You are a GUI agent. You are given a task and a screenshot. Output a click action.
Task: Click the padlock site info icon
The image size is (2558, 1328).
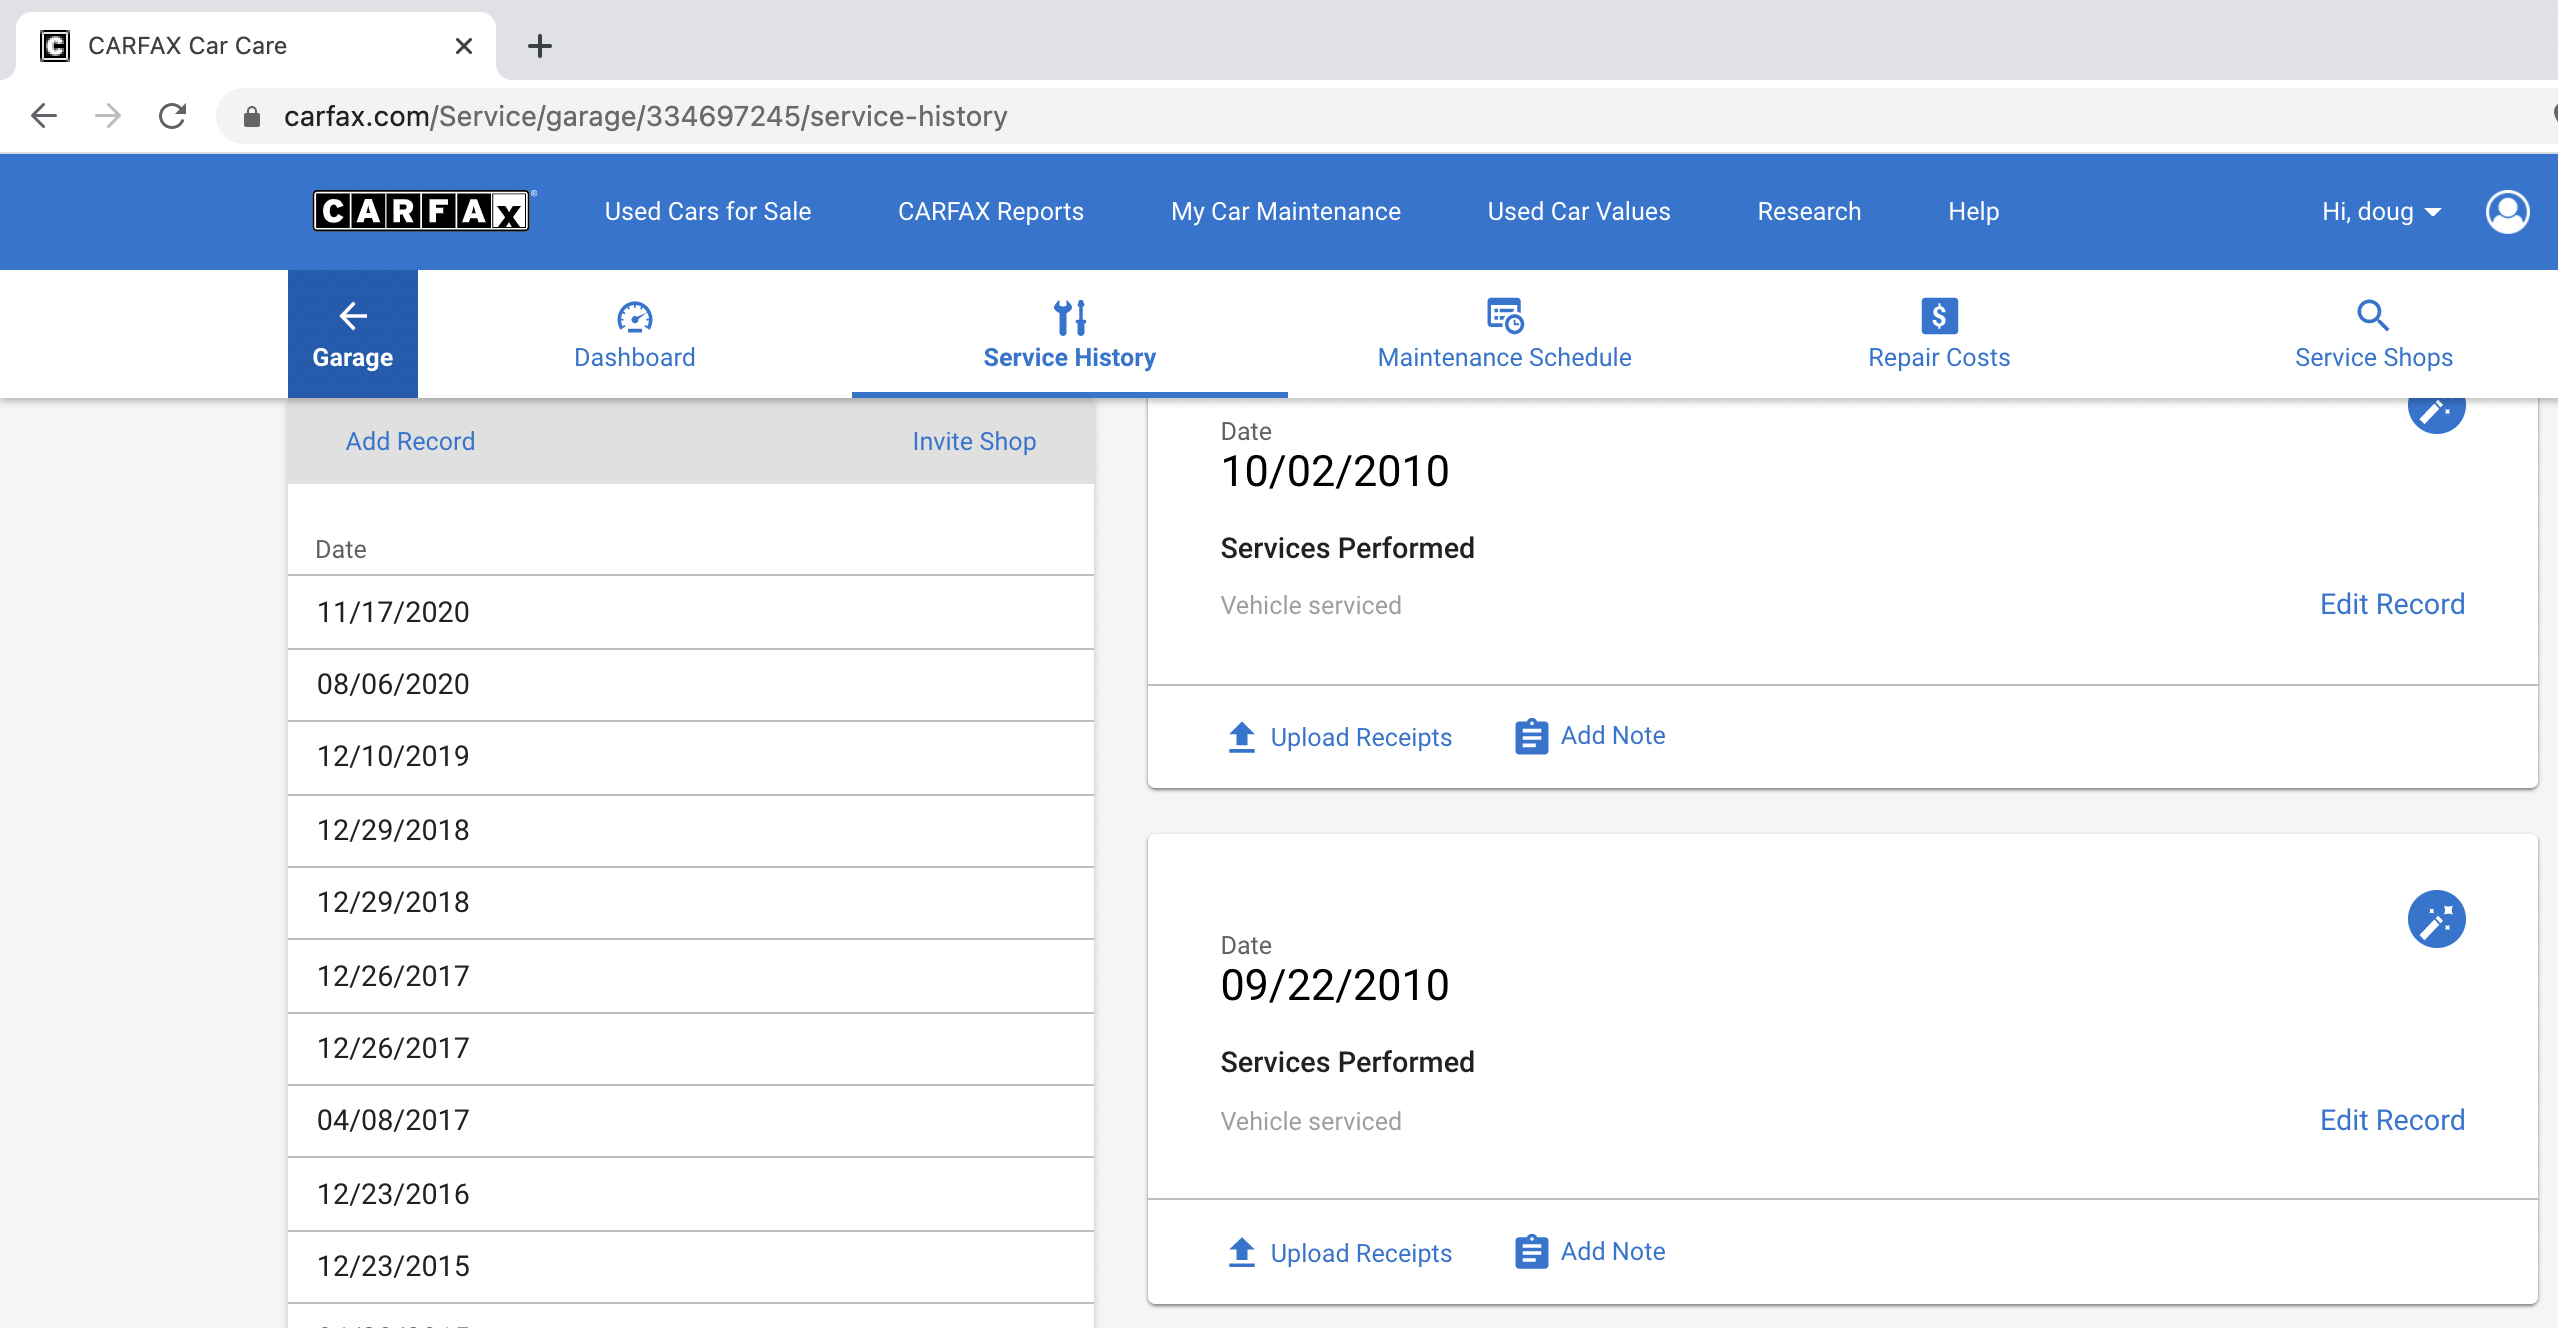click(x=252, y=117)
